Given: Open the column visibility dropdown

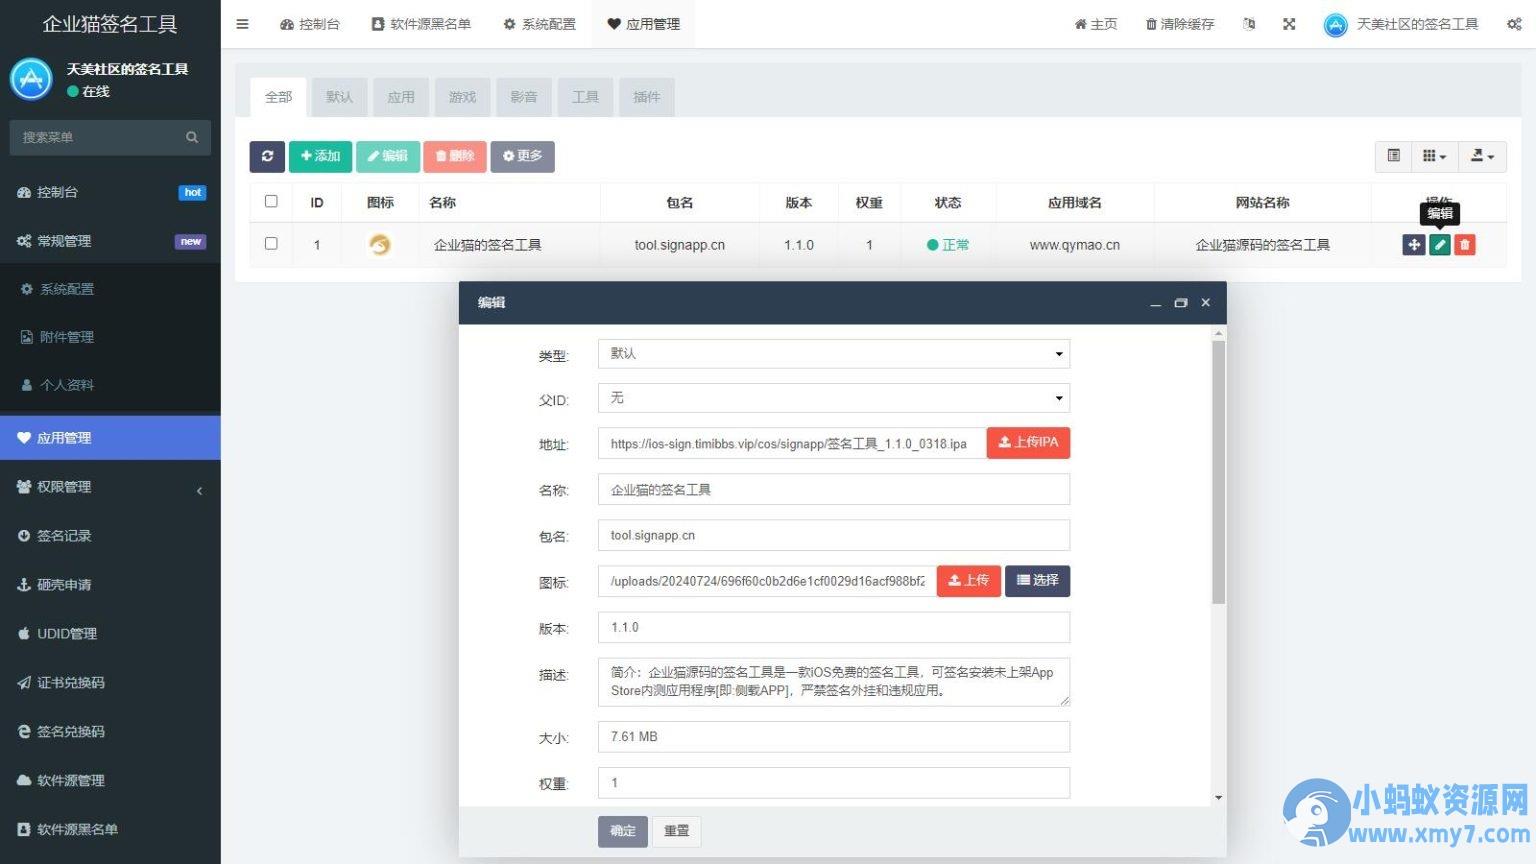Looking at the screenshot, I should pyautogui.click(x=1435, y=156).
